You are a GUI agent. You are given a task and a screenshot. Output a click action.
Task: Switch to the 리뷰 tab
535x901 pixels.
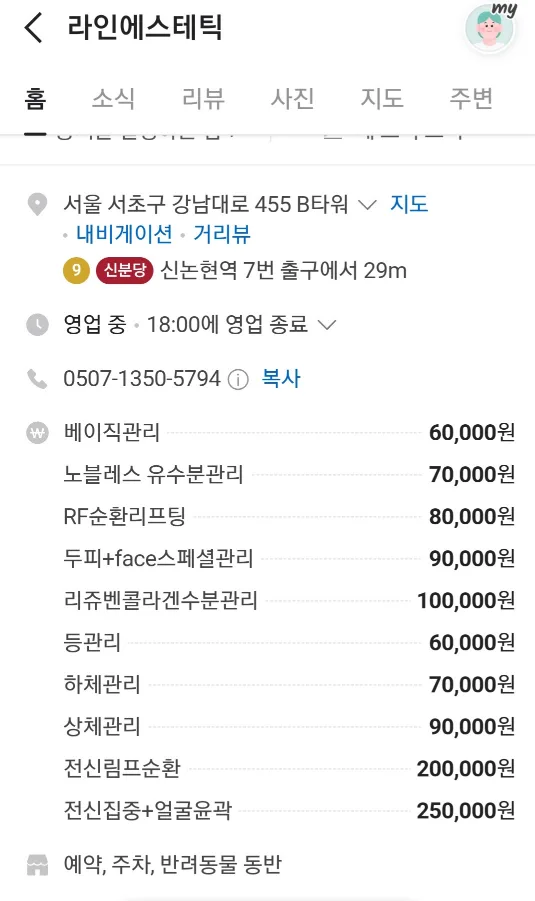click(x=203, y=98)
